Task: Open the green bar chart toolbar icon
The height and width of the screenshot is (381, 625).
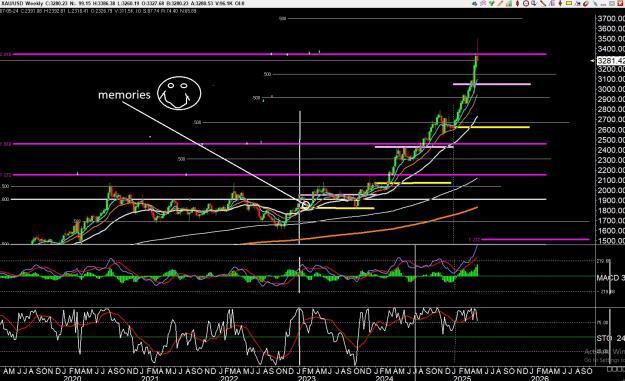Action: pos(509,3)
